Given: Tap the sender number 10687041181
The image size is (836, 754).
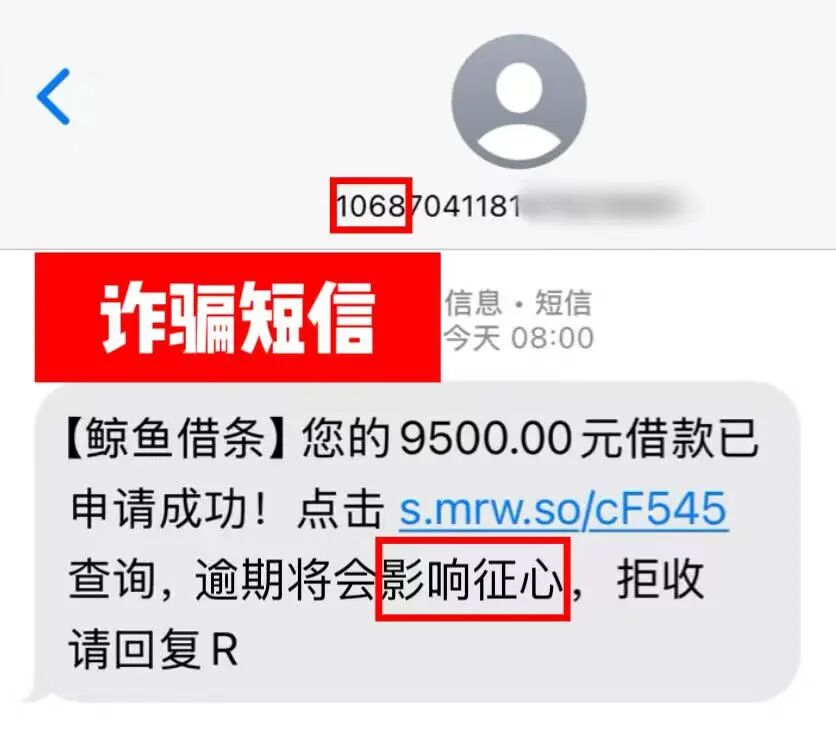Looking at the screenshot, I should click(428, 205).
